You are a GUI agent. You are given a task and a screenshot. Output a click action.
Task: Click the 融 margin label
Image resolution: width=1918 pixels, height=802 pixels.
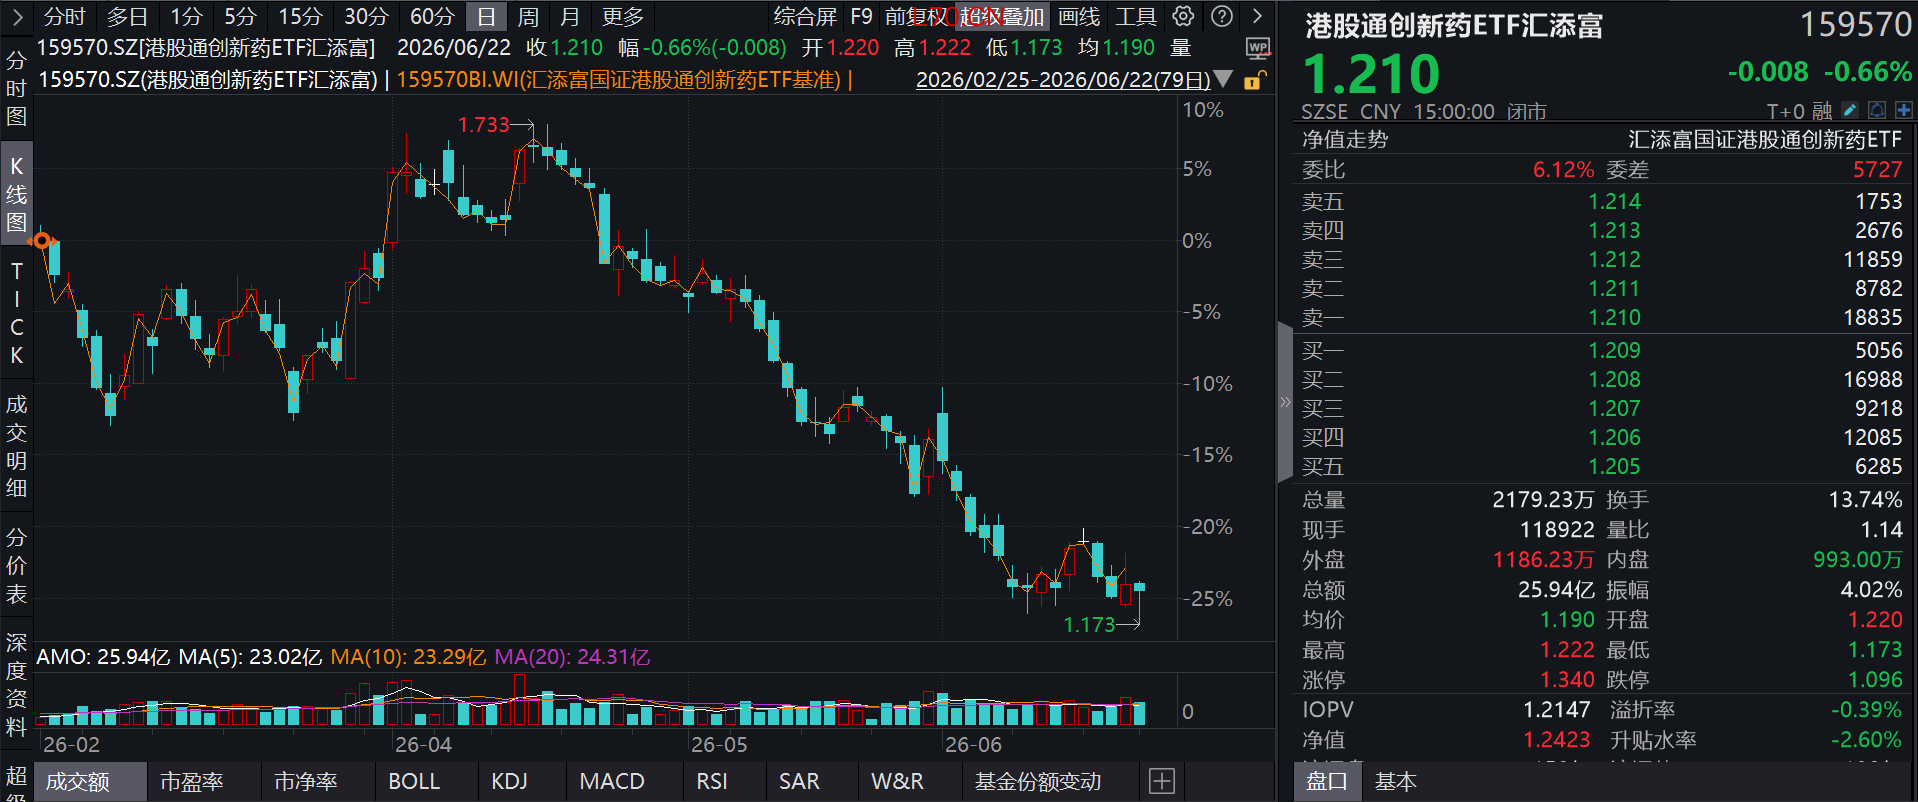tap(1822, 111)
